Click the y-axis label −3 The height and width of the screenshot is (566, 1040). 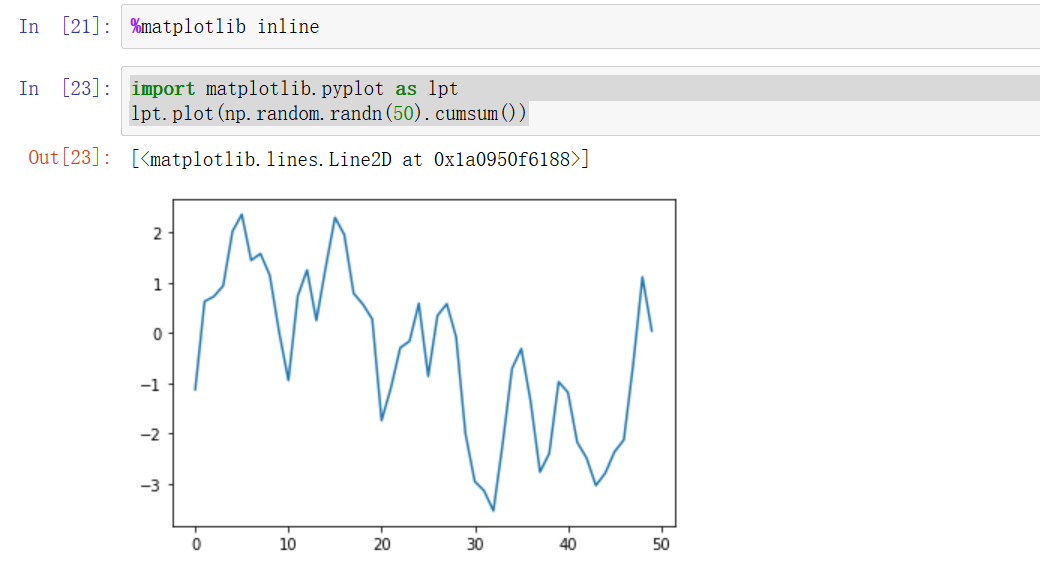coord(151,485)
